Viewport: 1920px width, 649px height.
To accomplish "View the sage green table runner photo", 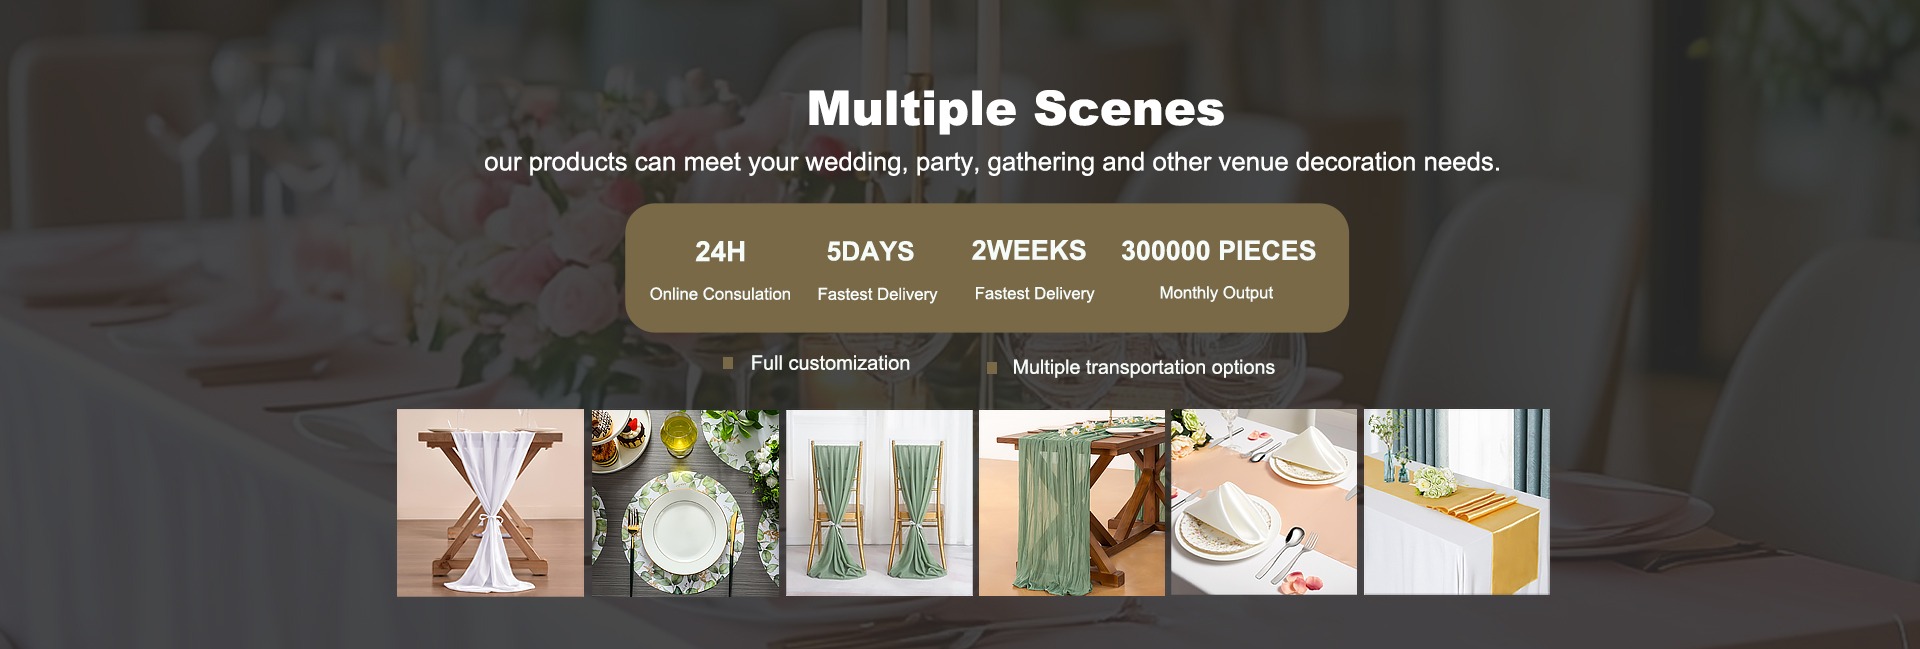I will click(x=1072, y=502).
